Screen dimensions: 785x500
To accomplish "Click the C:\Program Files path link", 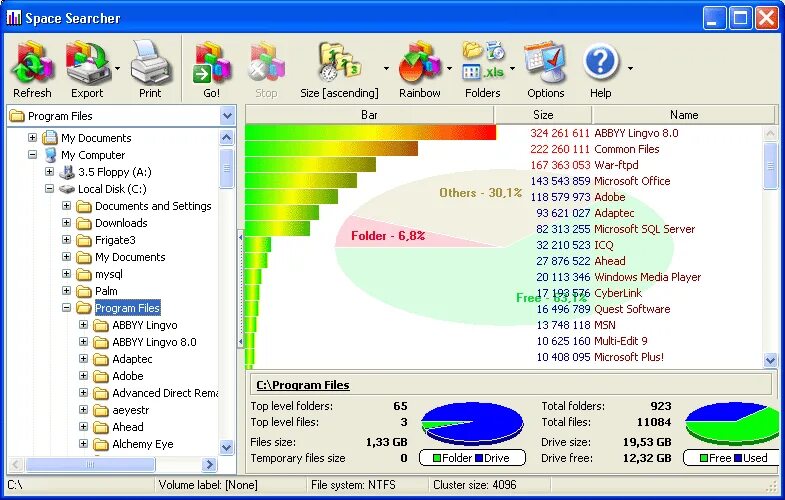I will point(303,385).
